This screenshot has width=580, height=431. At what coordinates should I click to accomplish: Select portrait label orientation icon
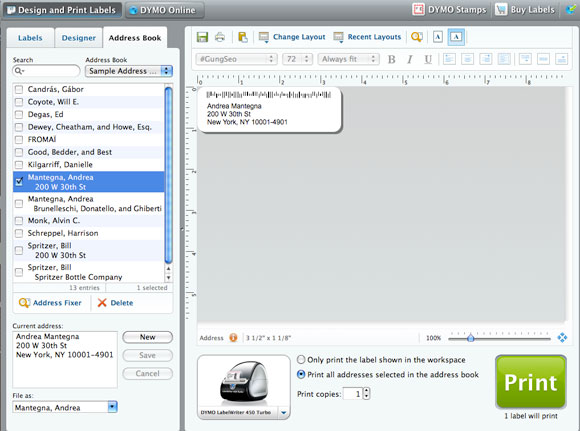pos(438,37)
